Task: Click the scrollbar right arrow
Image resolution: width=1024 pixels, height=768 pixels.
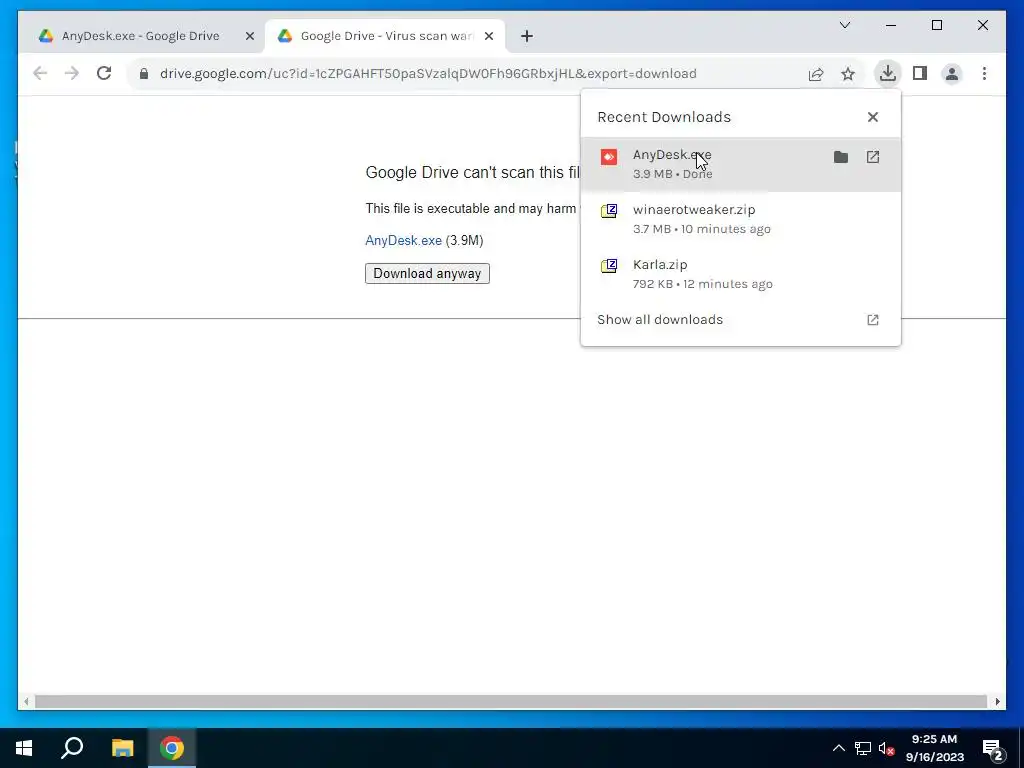Action: (x=998, y=702)
